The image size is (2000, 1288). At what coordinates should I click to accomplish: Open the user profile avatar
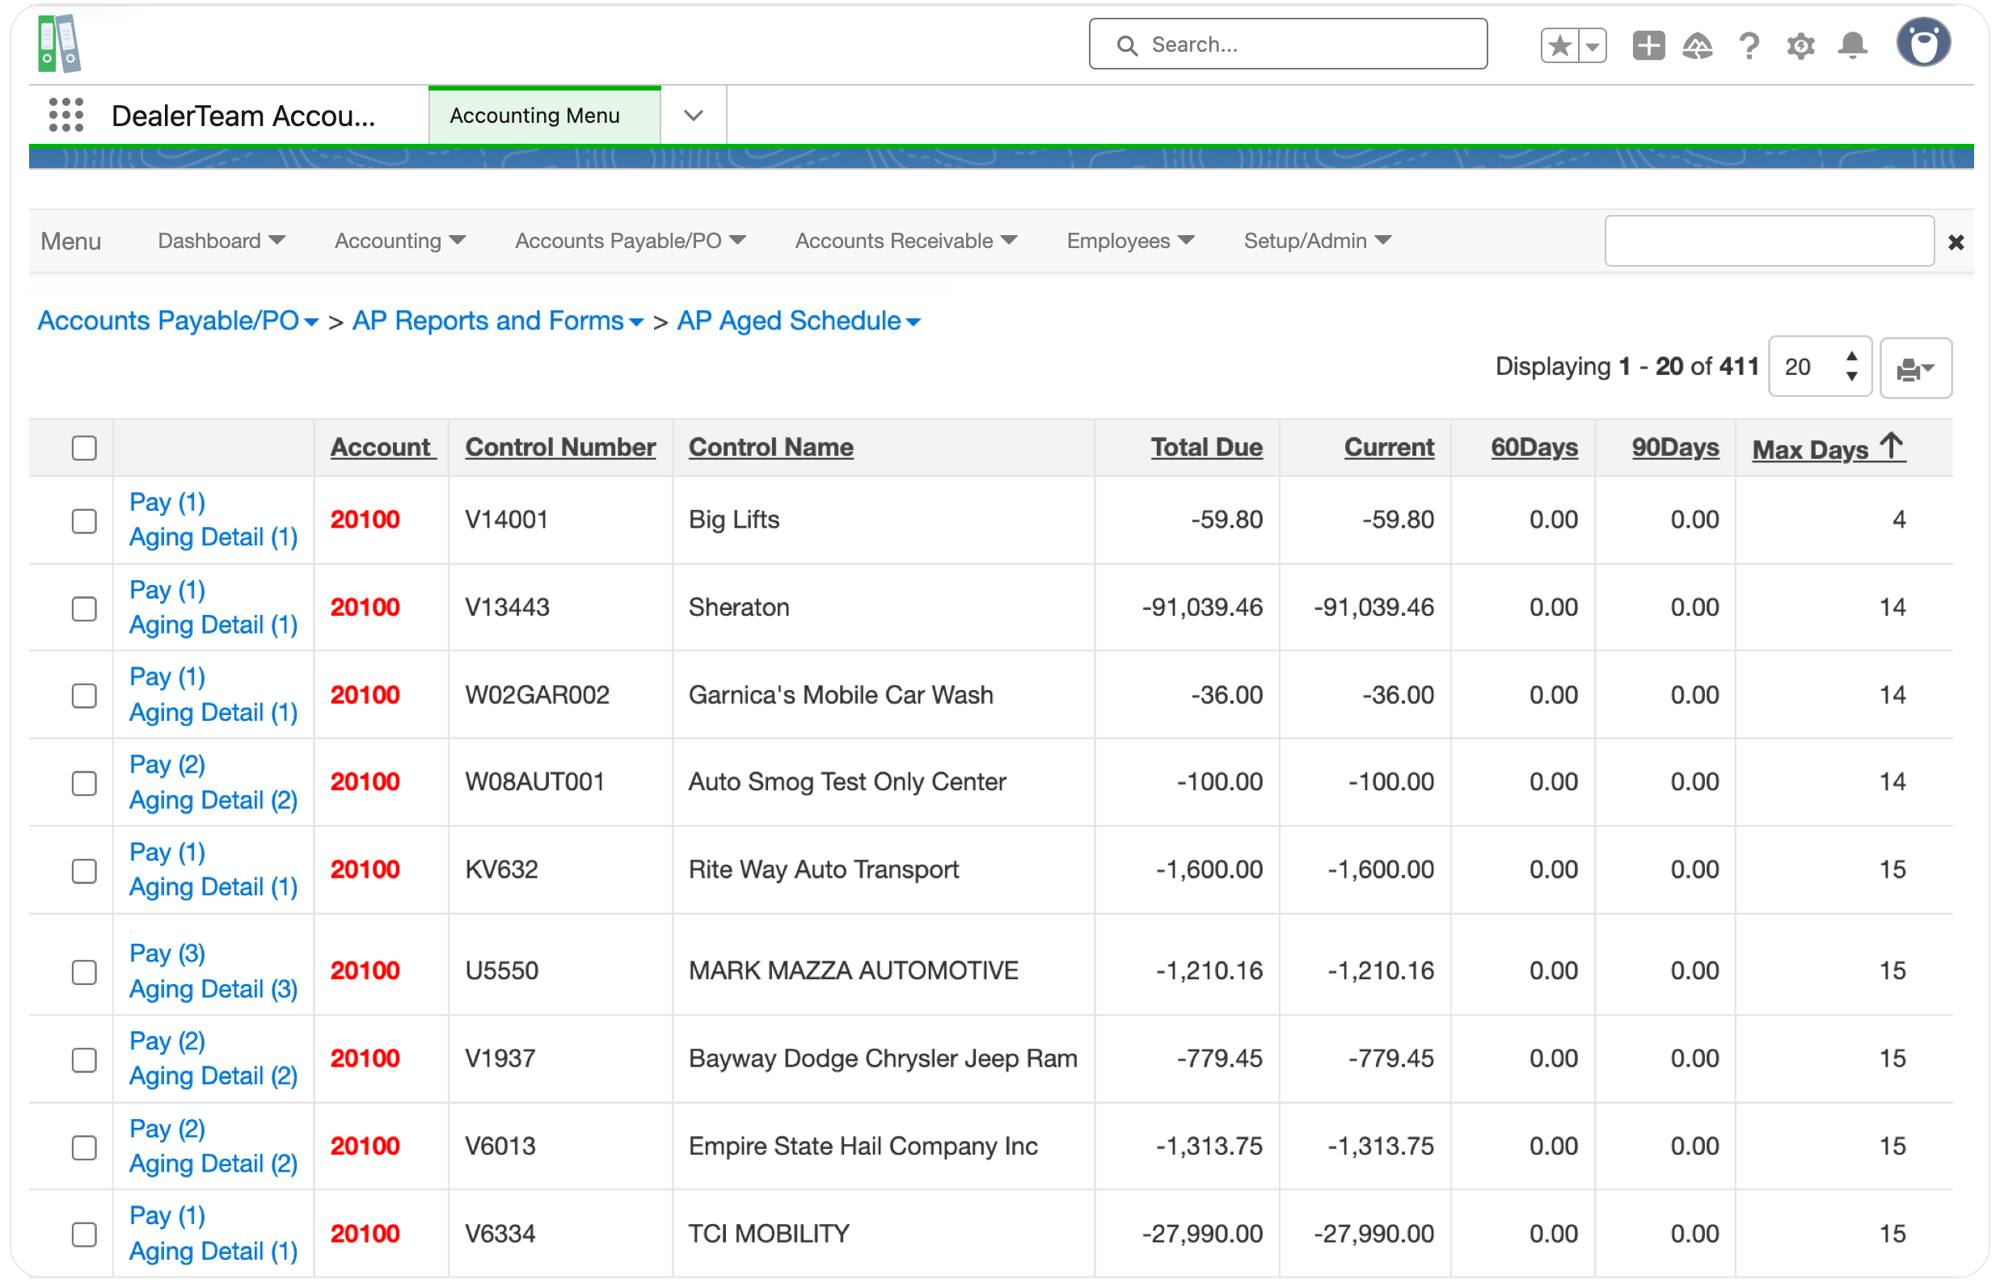[x=1924, y=43]
